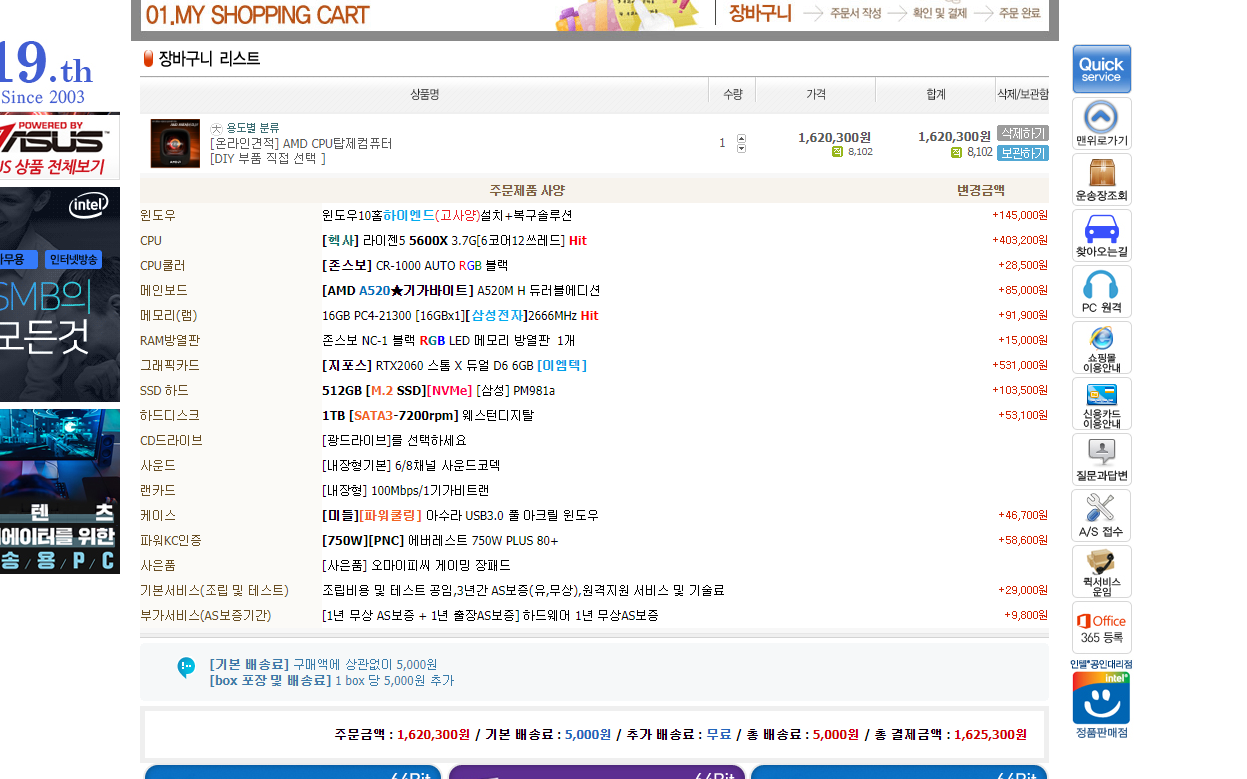Open Office 365 등록 icon

click(1101, 628)
